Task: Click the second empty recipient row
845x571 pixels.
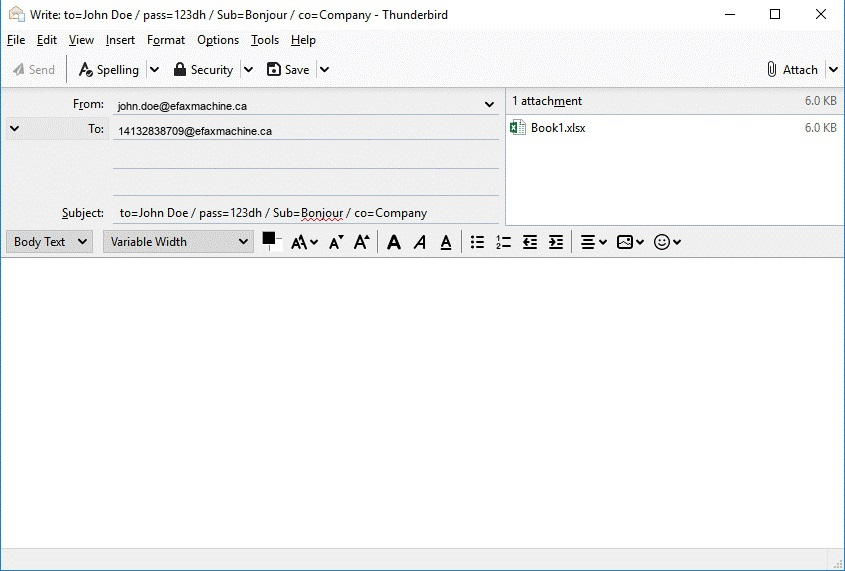Action: (x=306, y=183)
